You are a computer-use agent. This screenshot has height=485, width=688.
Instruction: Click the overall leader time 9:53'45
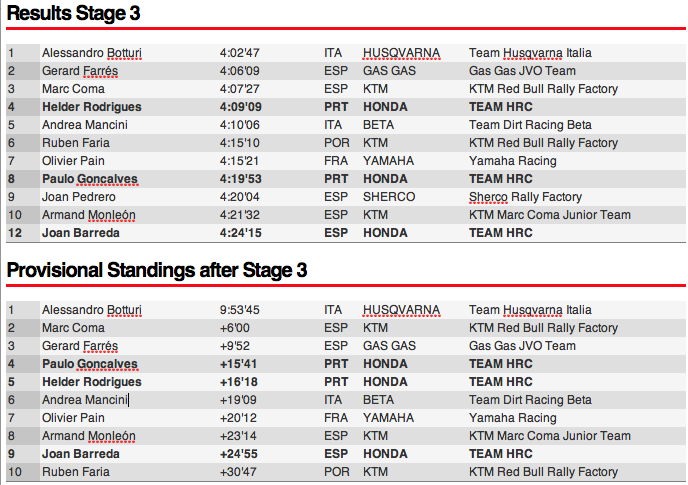click(240, 310)
